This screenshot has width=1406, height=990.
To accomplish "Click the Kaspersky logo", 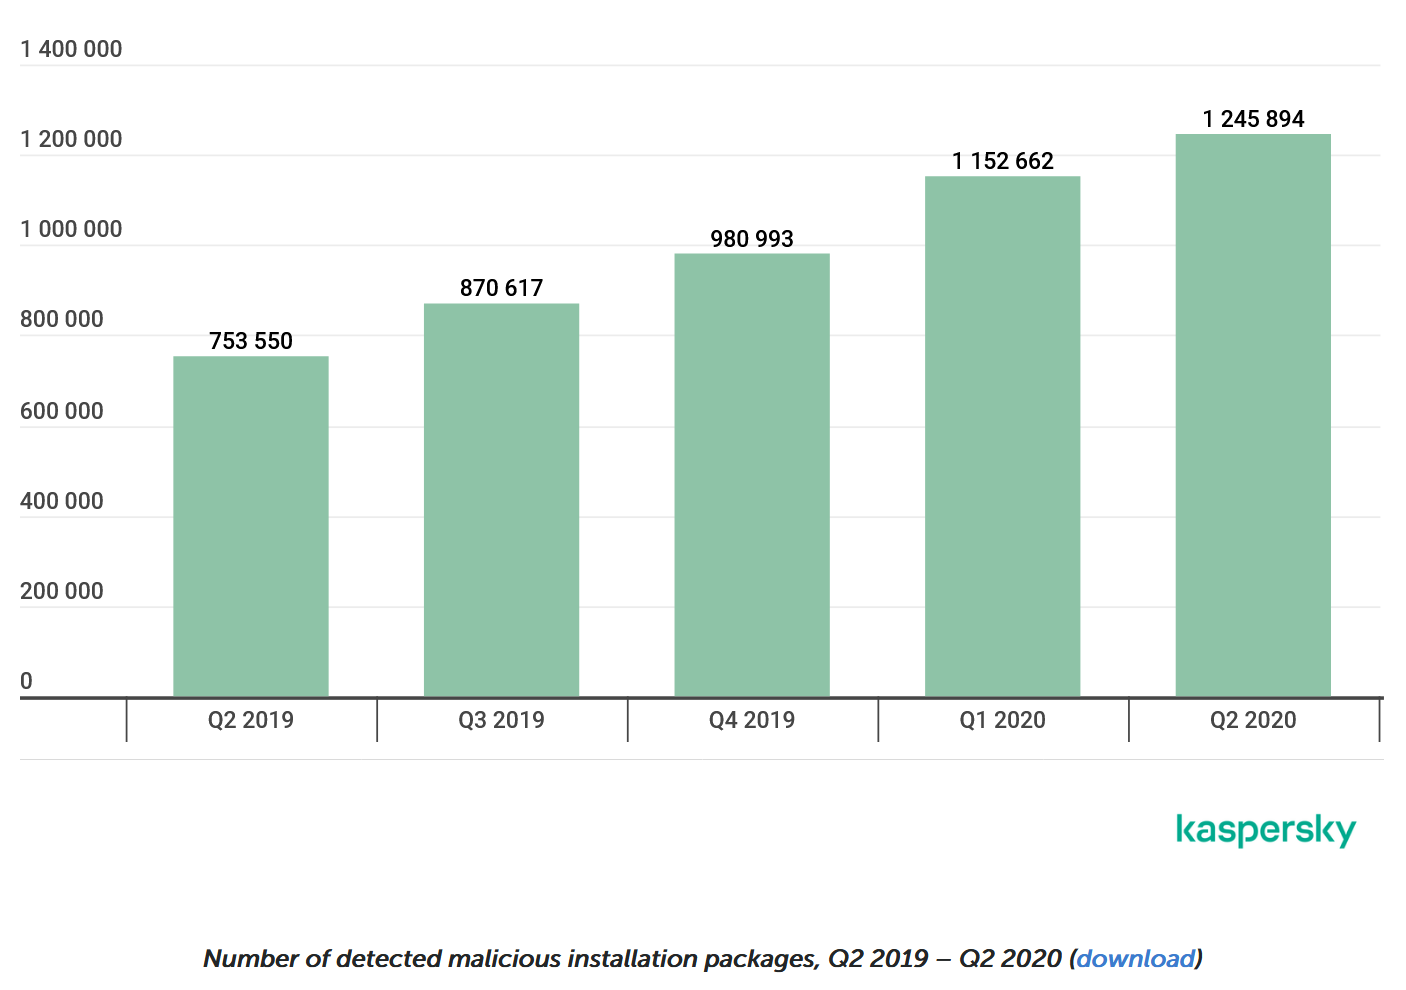I will point(1265,830).
